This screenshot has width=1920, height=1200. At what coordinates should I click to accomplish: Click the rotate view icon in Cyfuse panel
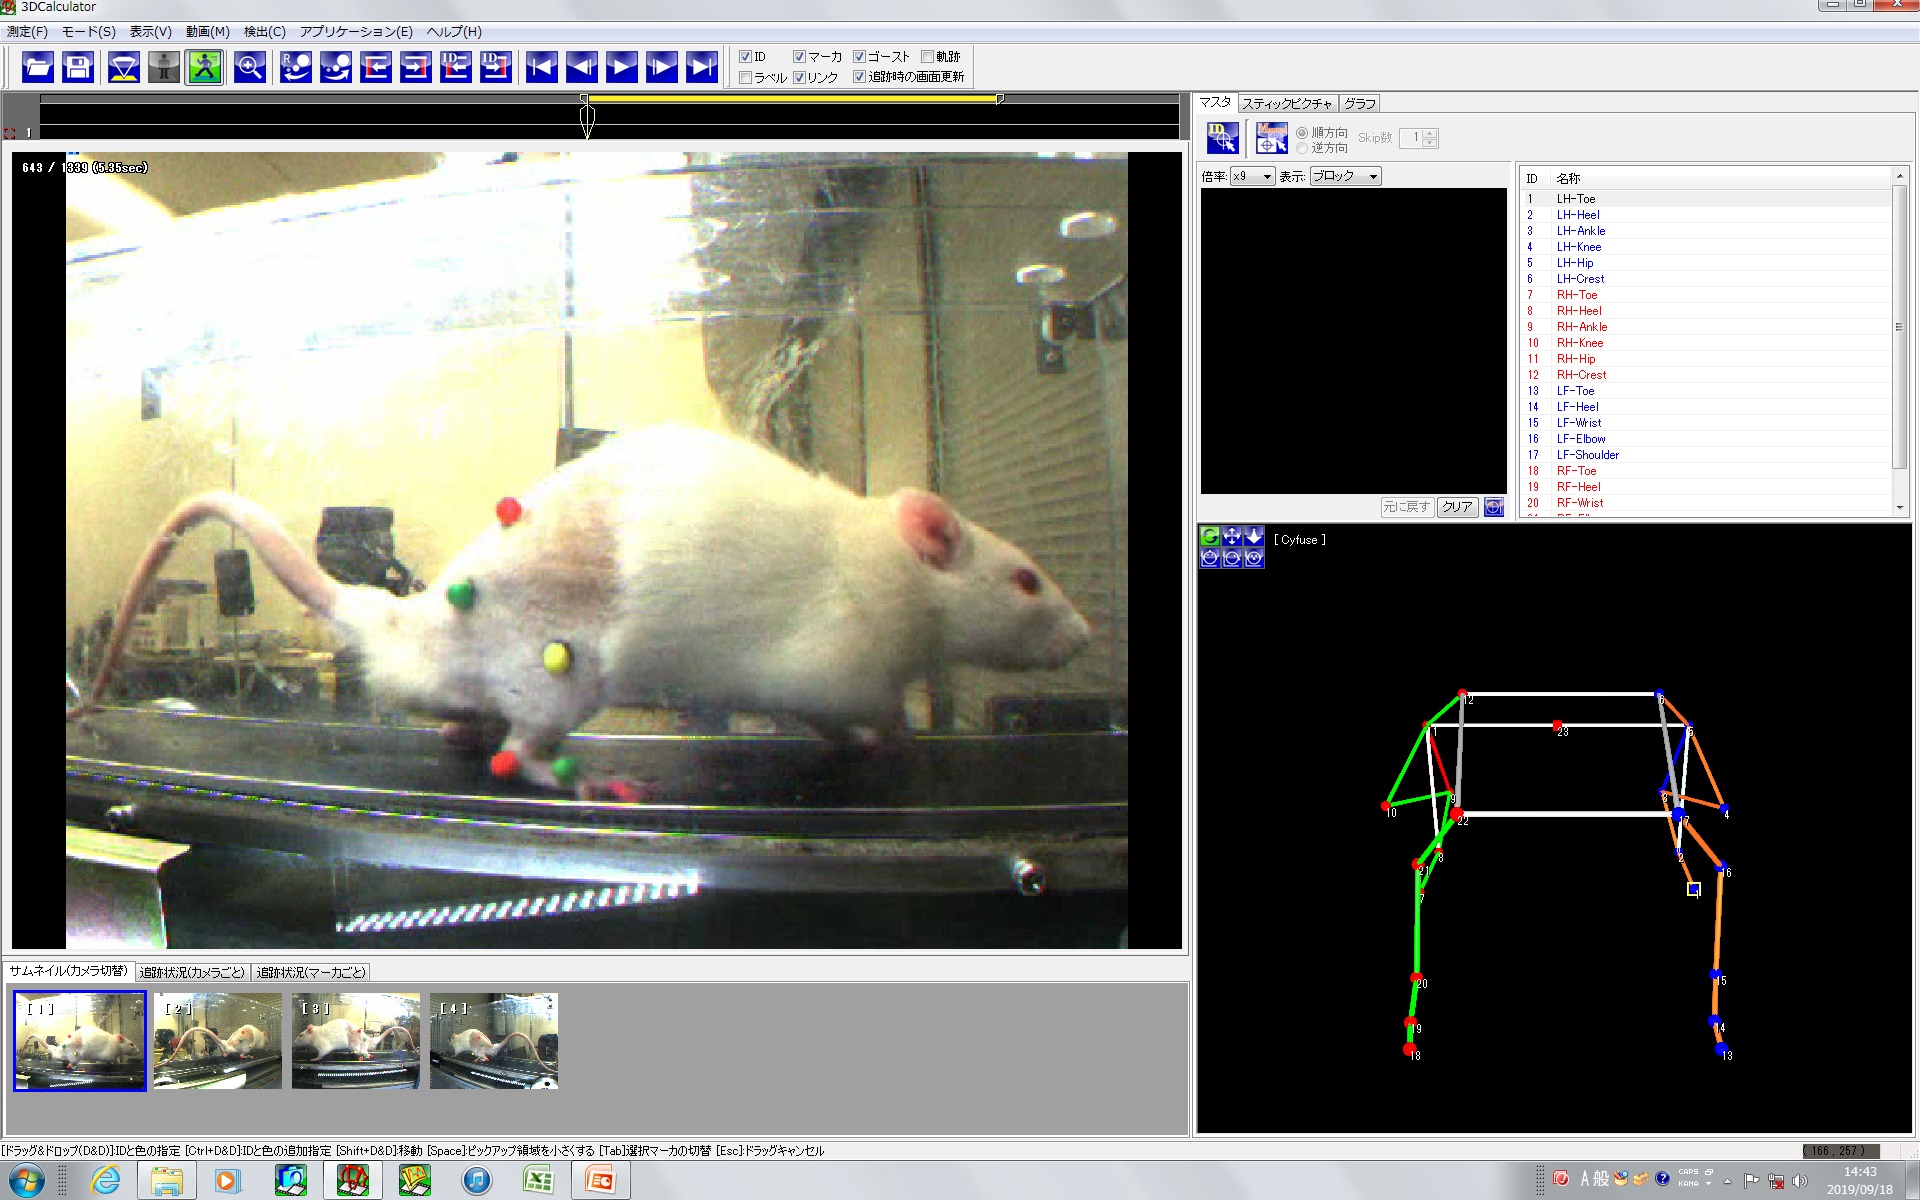pos(1210,537)
